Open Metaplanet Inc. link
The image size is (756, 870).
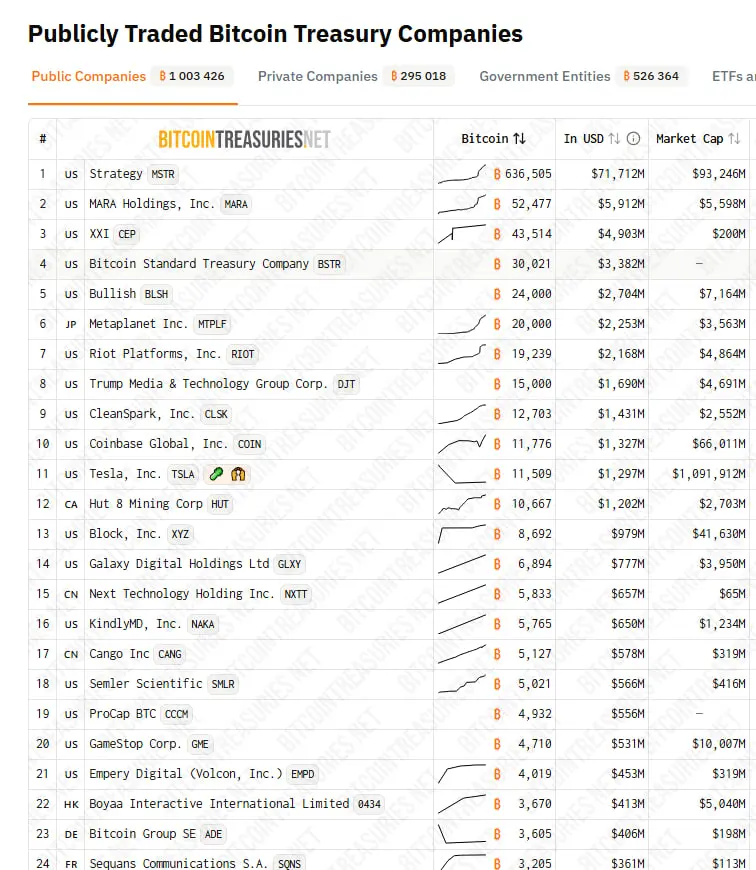click(139, 323)
